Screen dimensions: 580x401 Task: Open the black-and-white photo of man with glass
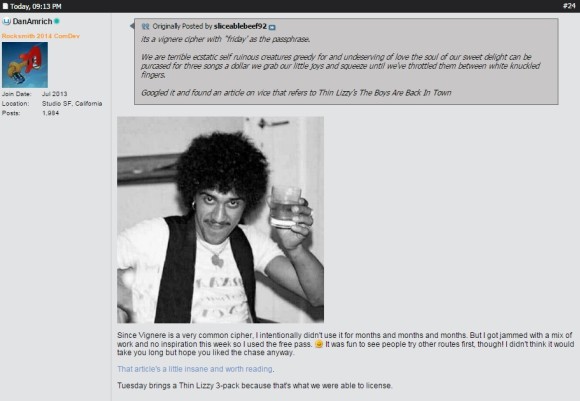click(220, 220)
